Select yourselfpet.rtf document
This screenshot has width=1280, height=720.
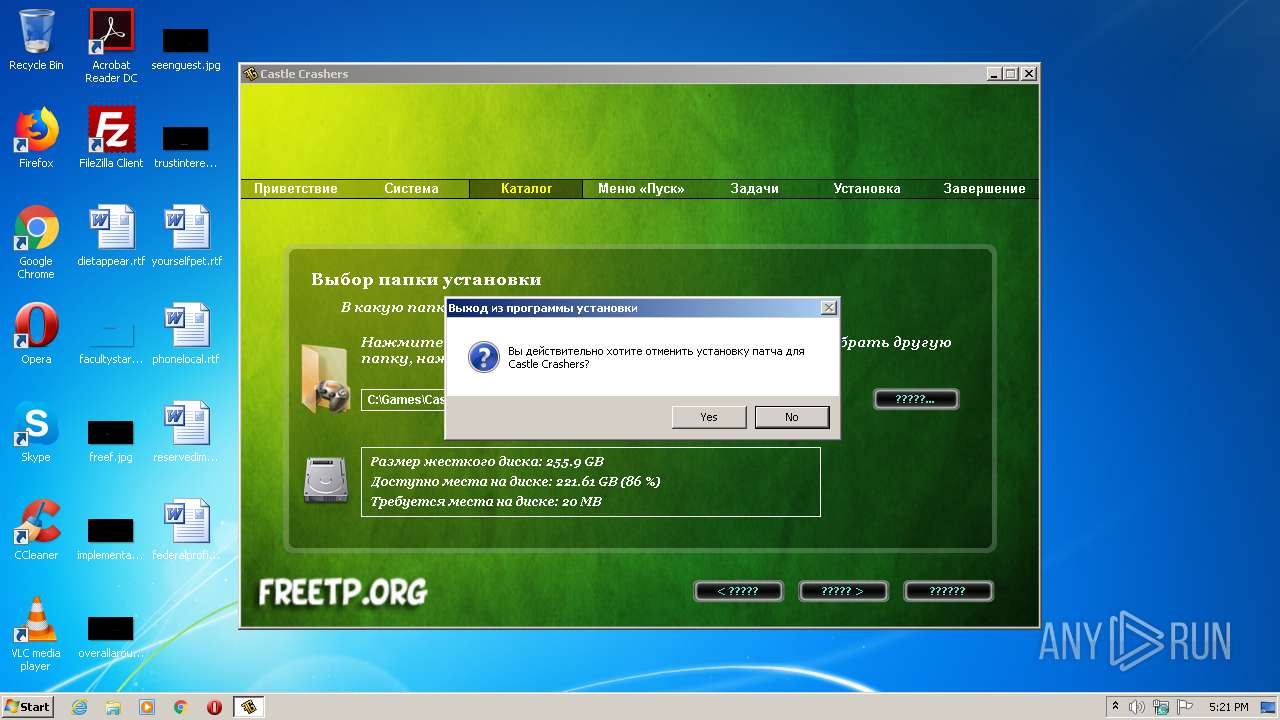pyautogui.click(x=186, y=236)
